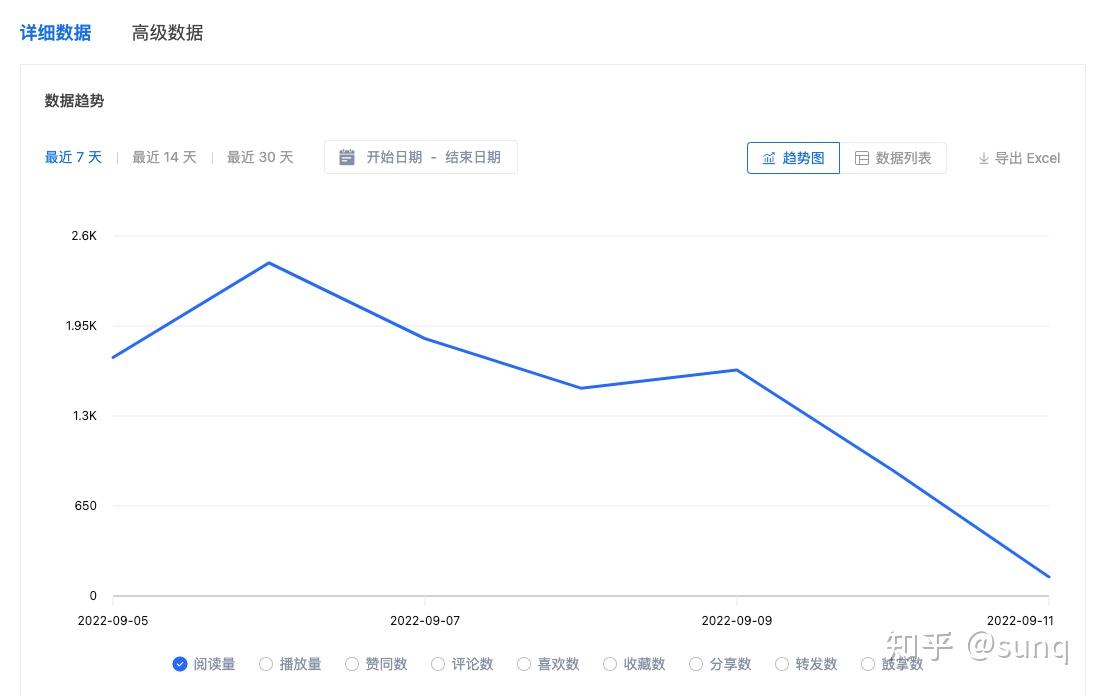Click the calendar icon in date picker
Viewport: 1098px width, 696px height.
(347, 157)
